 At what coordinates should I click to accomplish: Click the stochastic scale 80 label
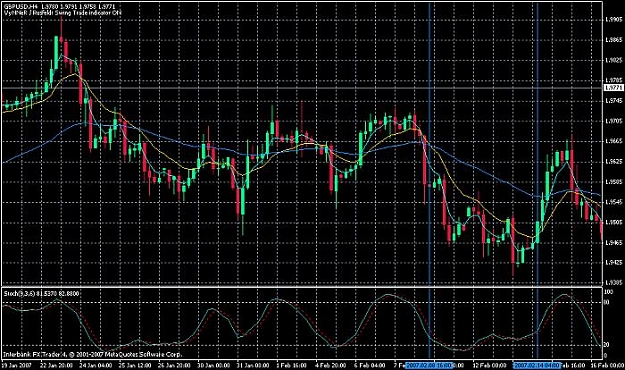point(607,302)
